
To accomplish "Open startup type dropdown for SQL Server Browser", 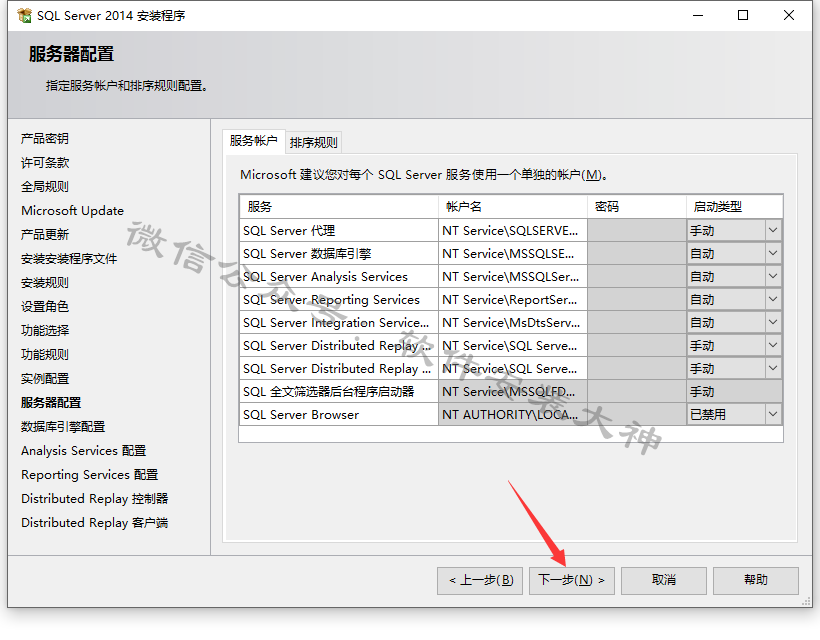I will pyautogui.click(x=773, y=414).
